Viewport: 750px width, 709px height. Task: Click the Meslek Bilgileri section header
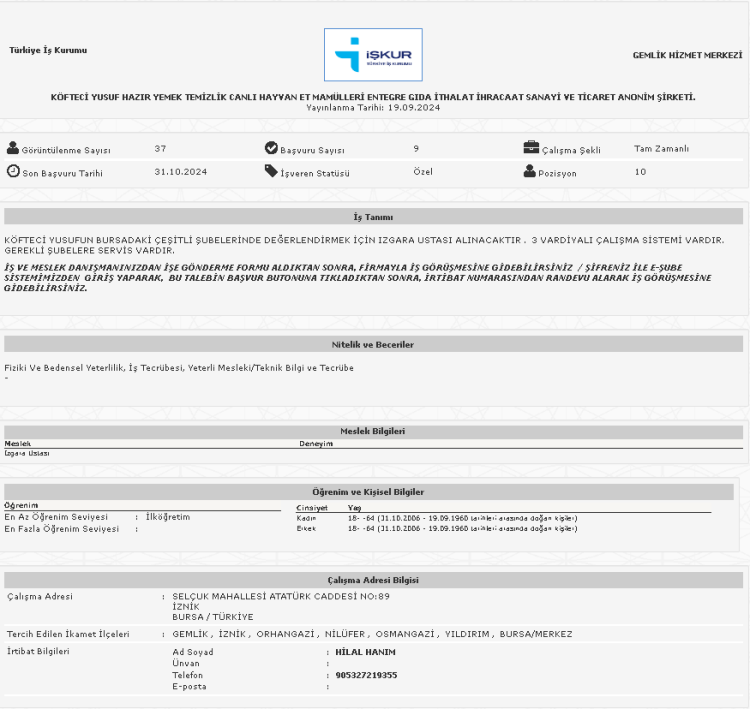coord(373,431)
